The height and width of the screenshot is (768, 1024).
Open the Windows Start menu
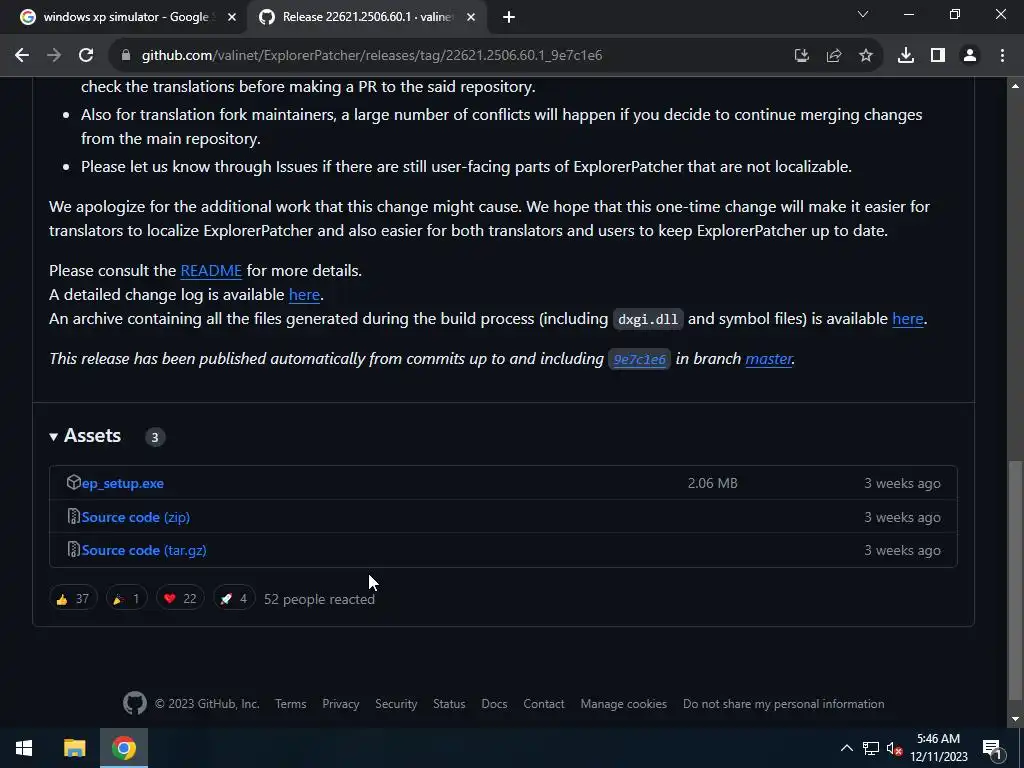point(24,748)
